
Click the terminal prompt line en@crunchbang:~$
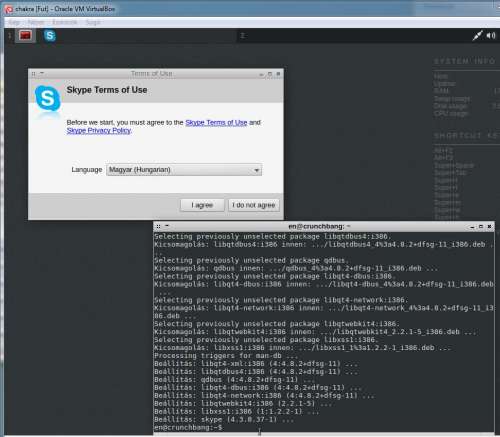coord(189,427)
